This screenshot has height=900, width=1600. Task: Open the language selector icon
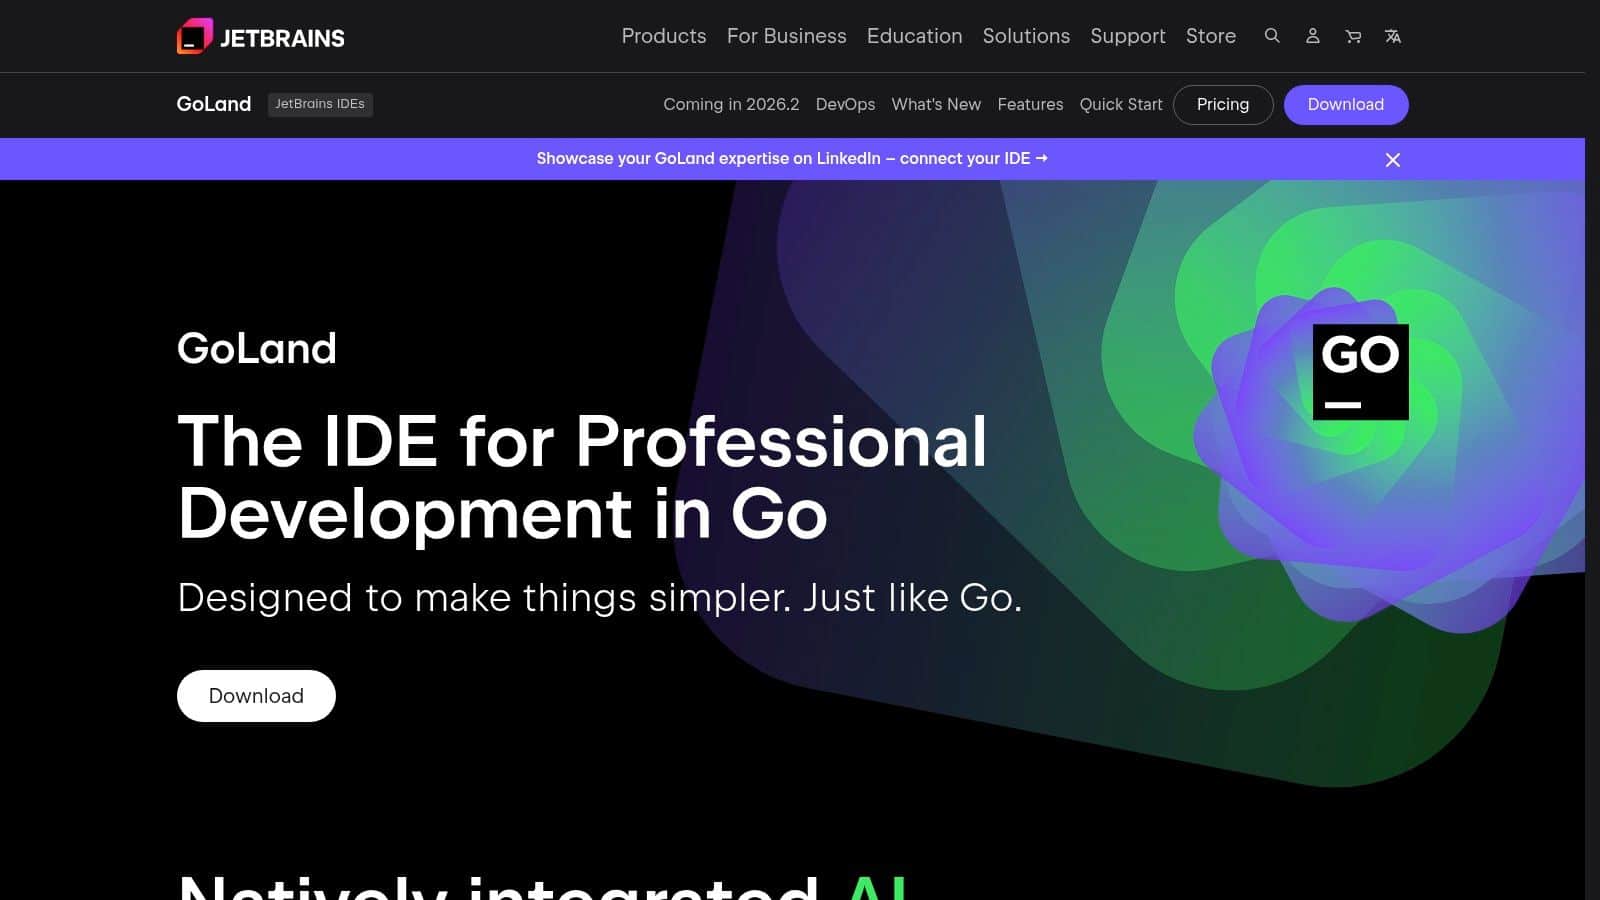1393,36
